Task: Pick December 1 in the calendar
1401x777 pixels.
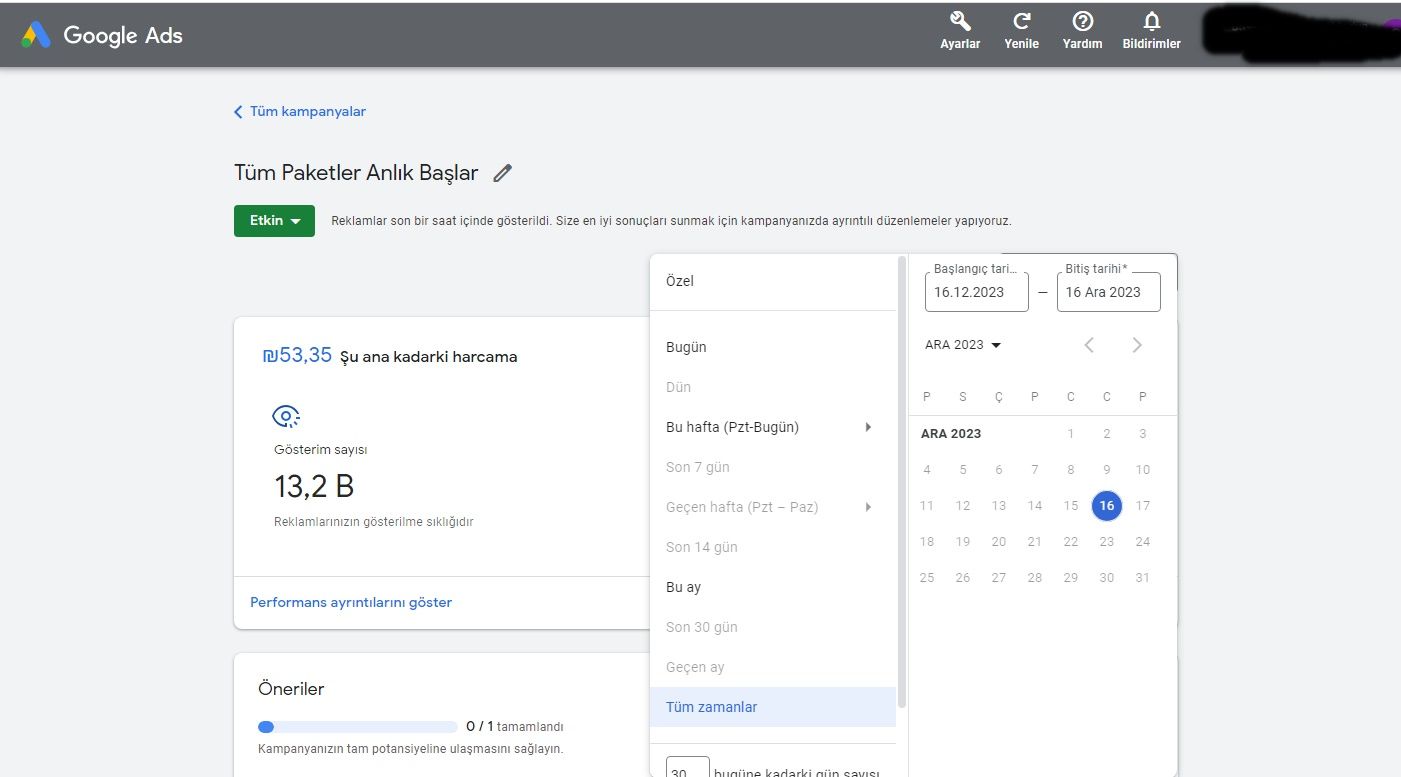Action: [1071, 434]
